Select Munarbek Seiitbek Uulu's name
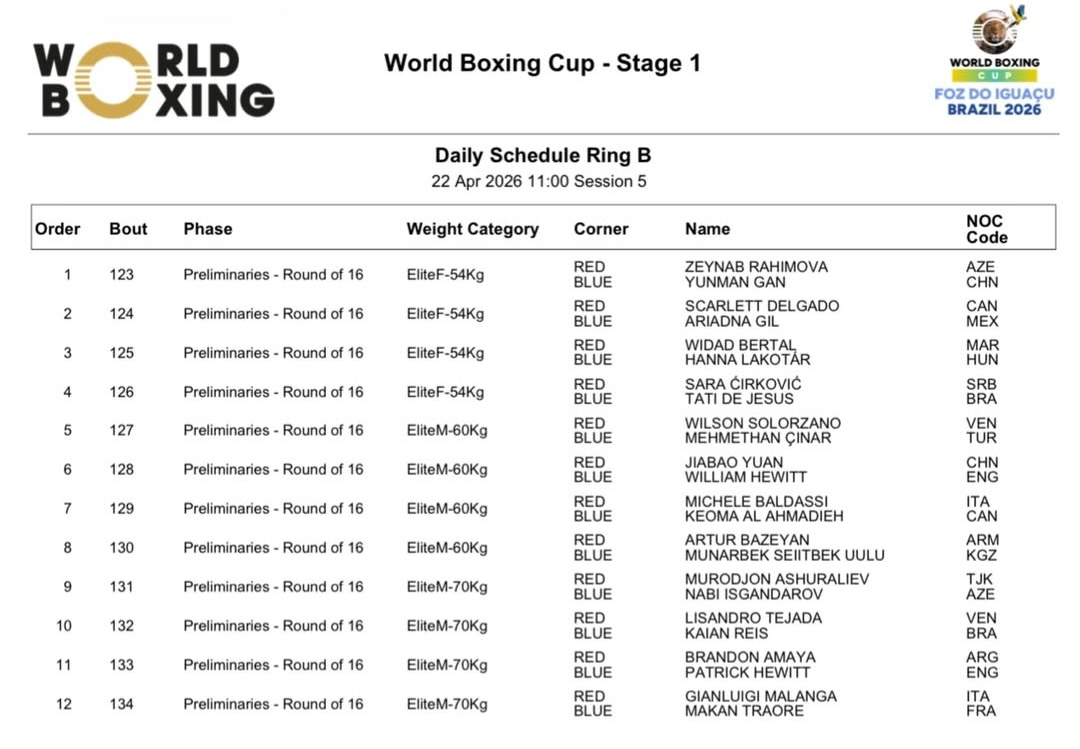Viewport: 1080px width, 749px height. tap(785, 555)
